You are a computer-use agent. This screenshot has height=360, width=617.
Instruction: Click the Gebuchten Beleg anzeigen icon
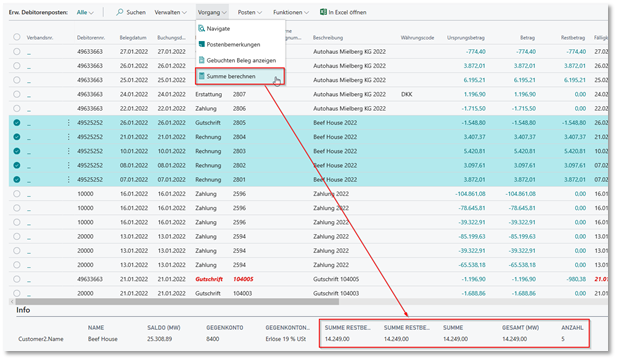click(x=201, y=60)
